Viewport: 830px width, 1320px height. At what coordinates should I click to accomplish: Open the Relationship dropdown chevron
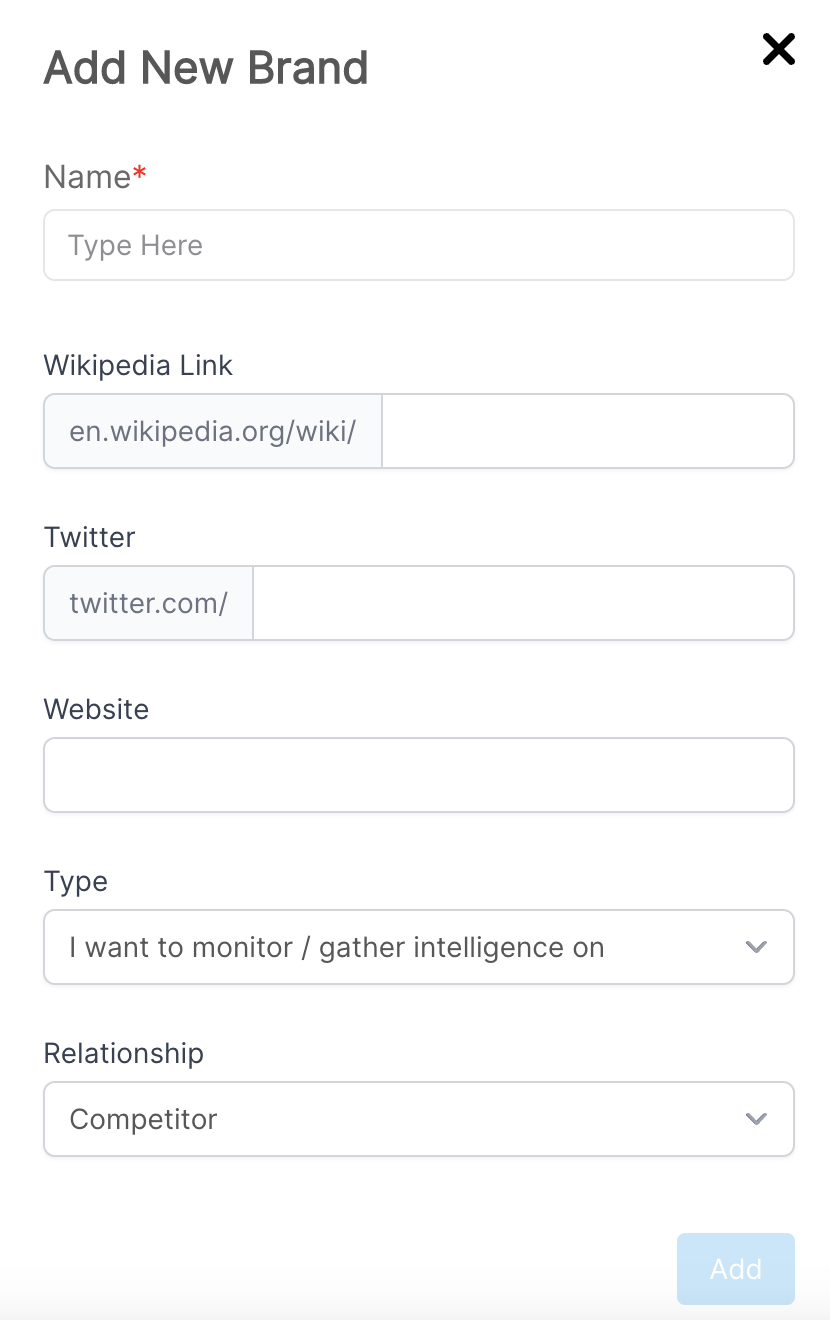(757, 1121)
